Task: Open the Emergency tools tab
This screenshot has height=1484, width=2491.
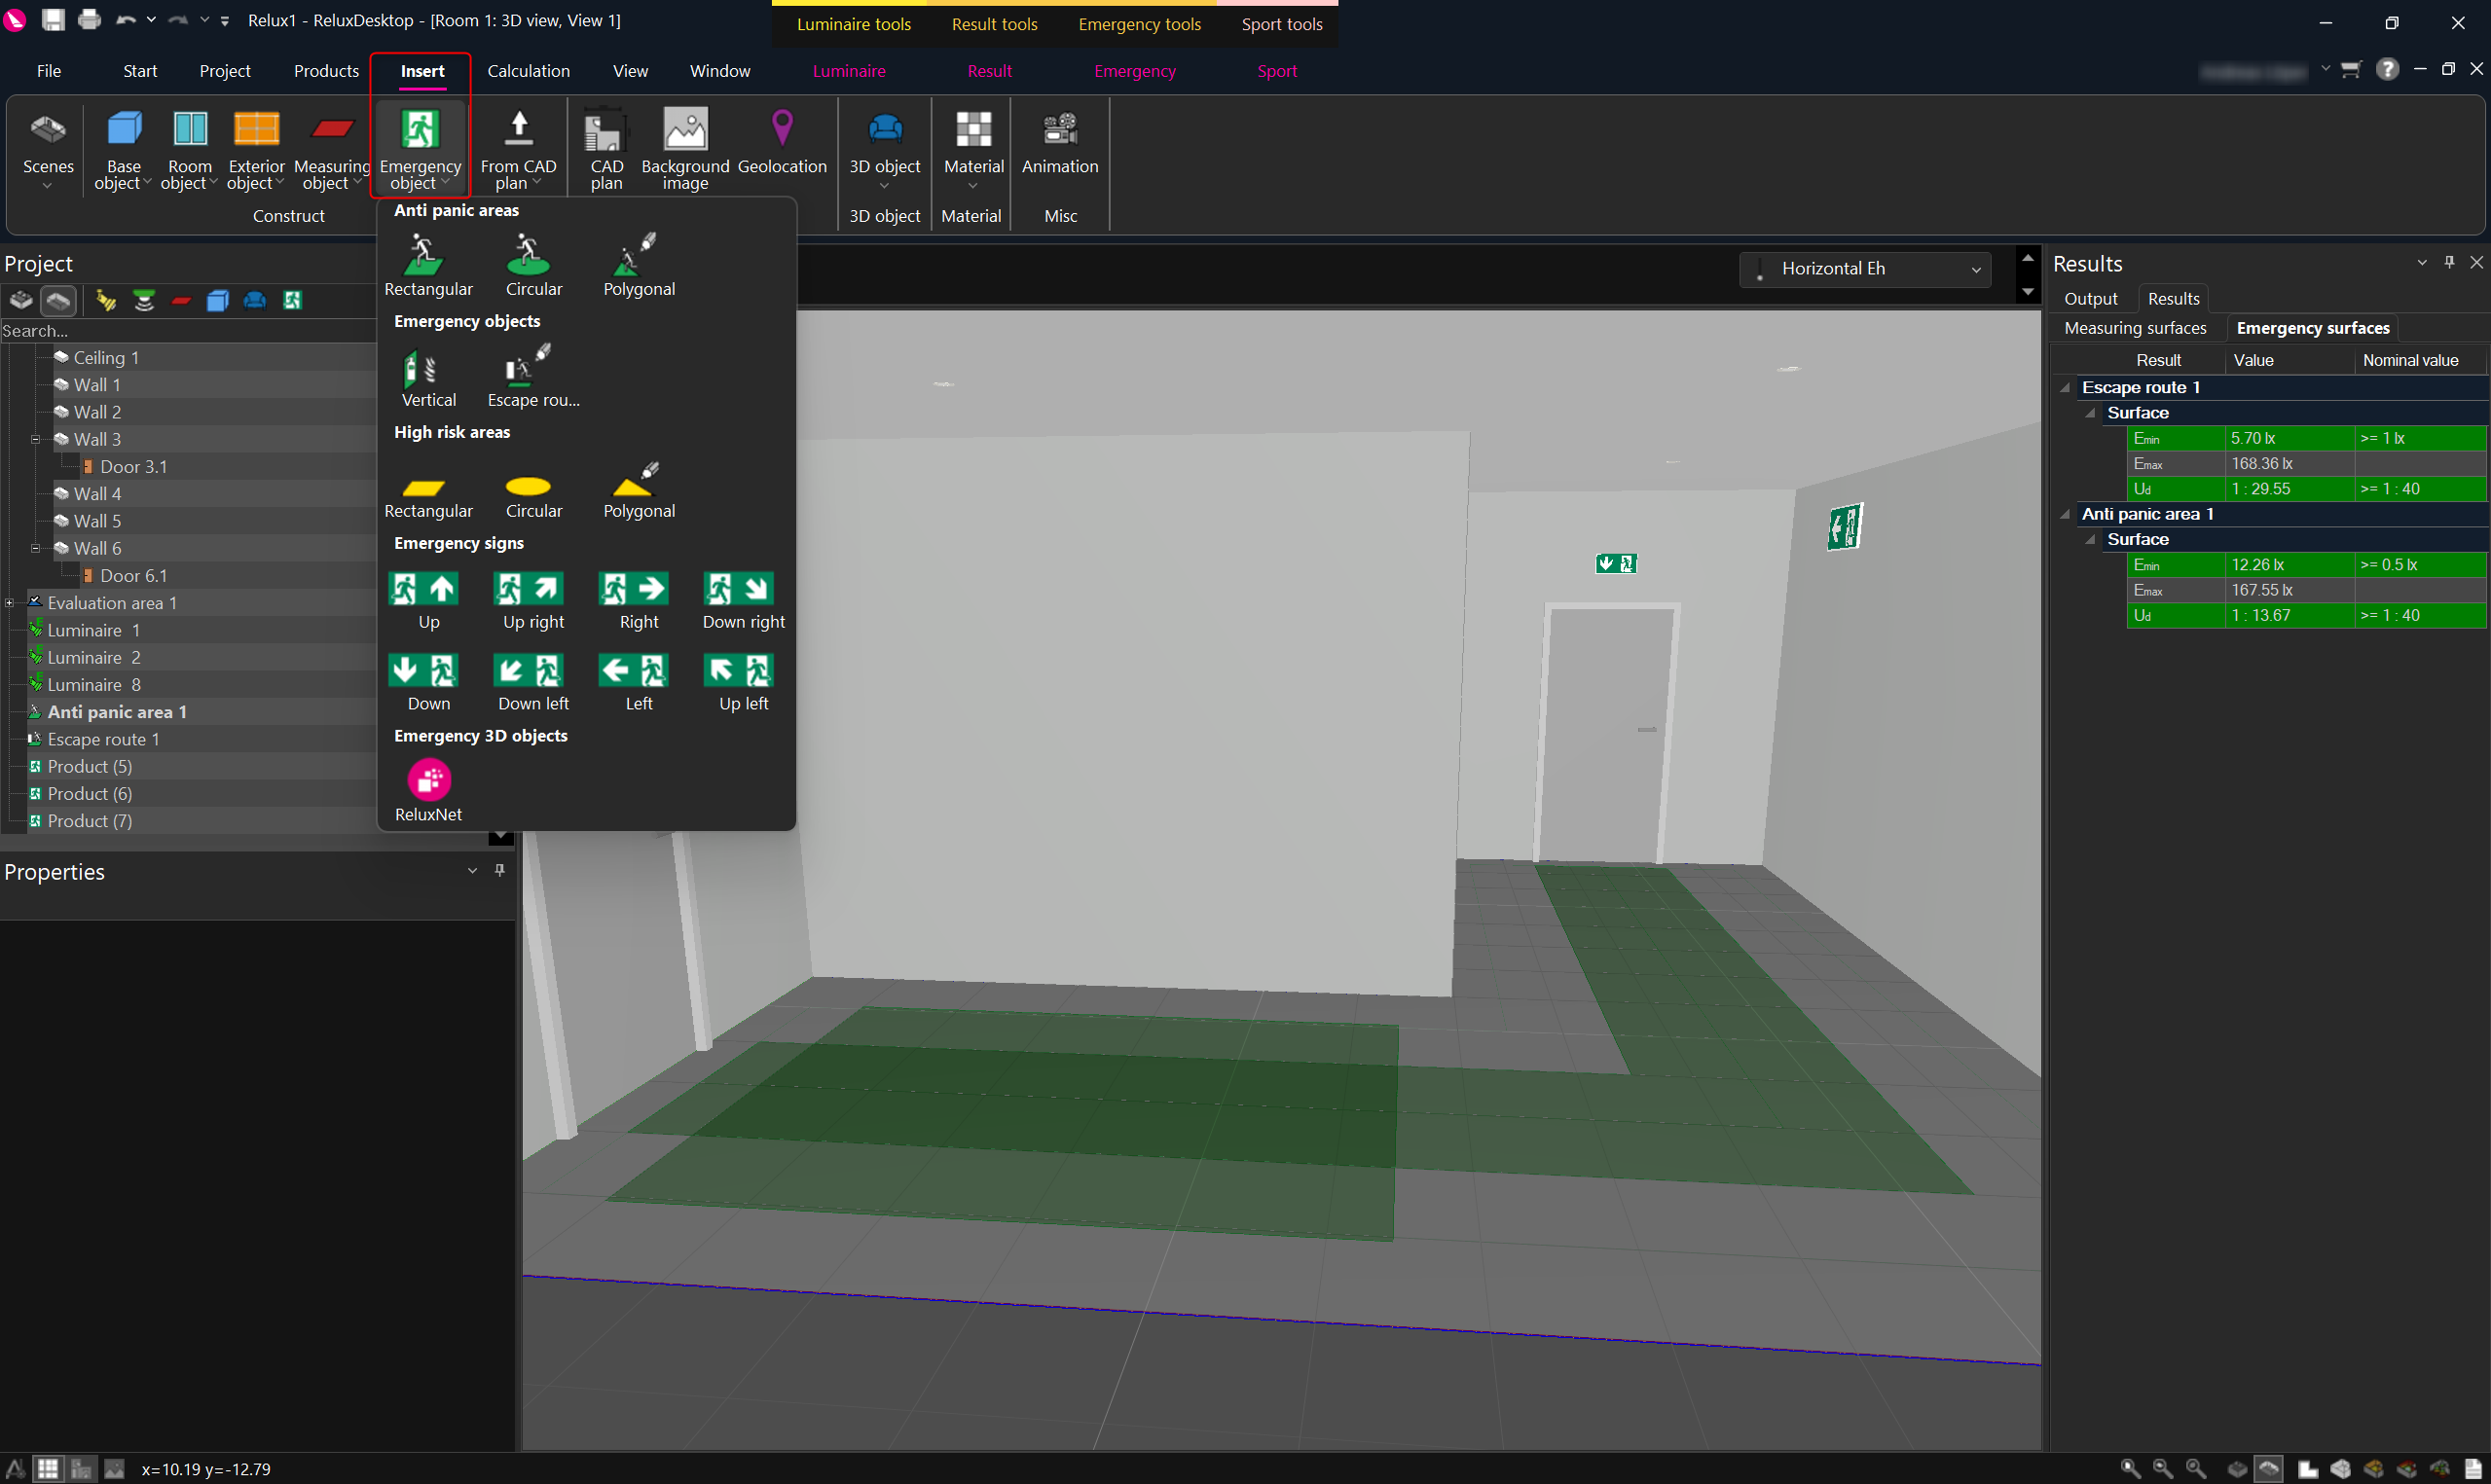Action: [x=1139, y=24]
